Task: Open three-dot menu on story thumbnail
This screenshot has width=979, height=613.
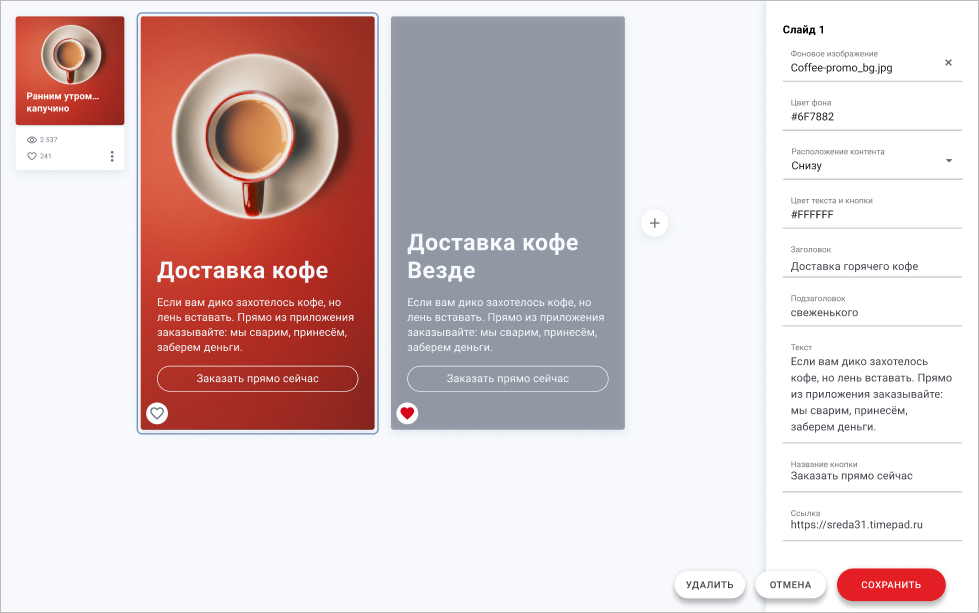Action: [112, 156]
